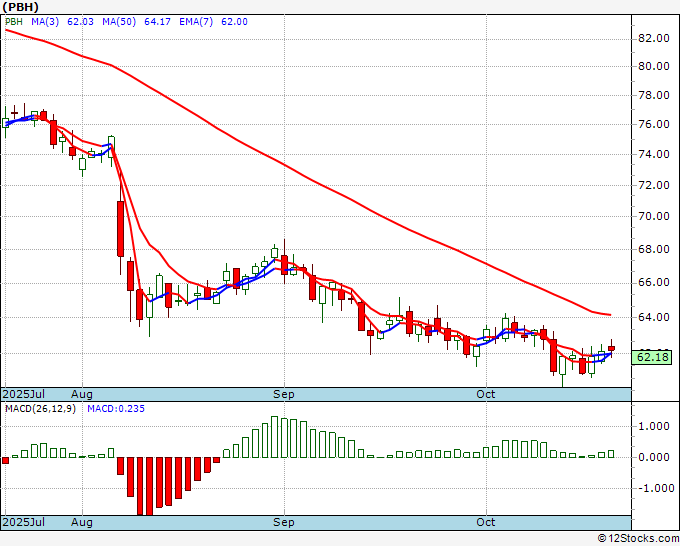
Task: Click the MA(3) indicator label
Action: 45,22
